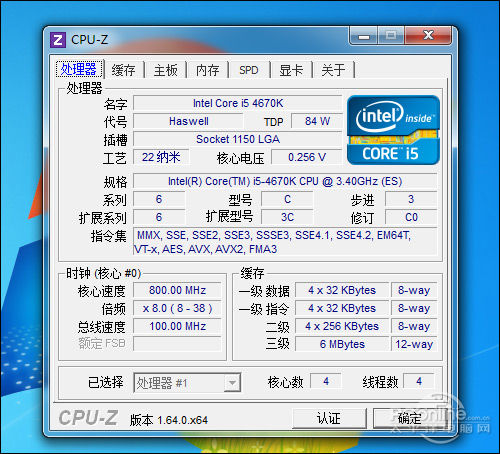
Task: Click the name field Intel Core i5 4670K
Action: pos(238,103)
